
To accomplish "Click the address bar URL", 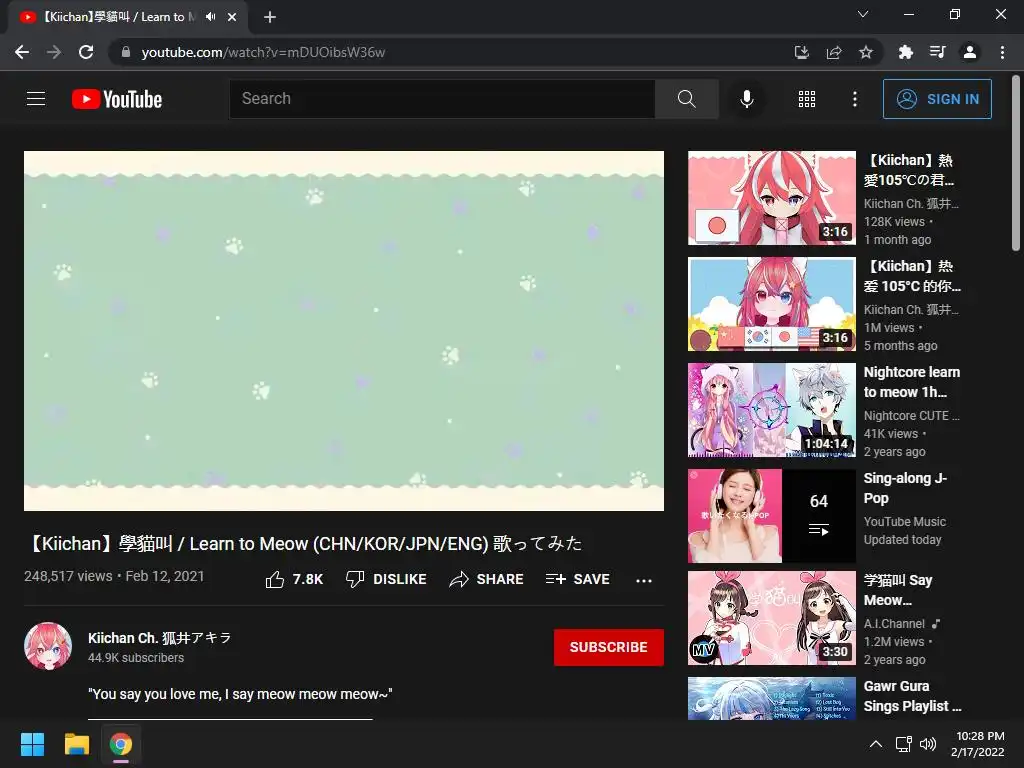I will [x=263, y=52].
